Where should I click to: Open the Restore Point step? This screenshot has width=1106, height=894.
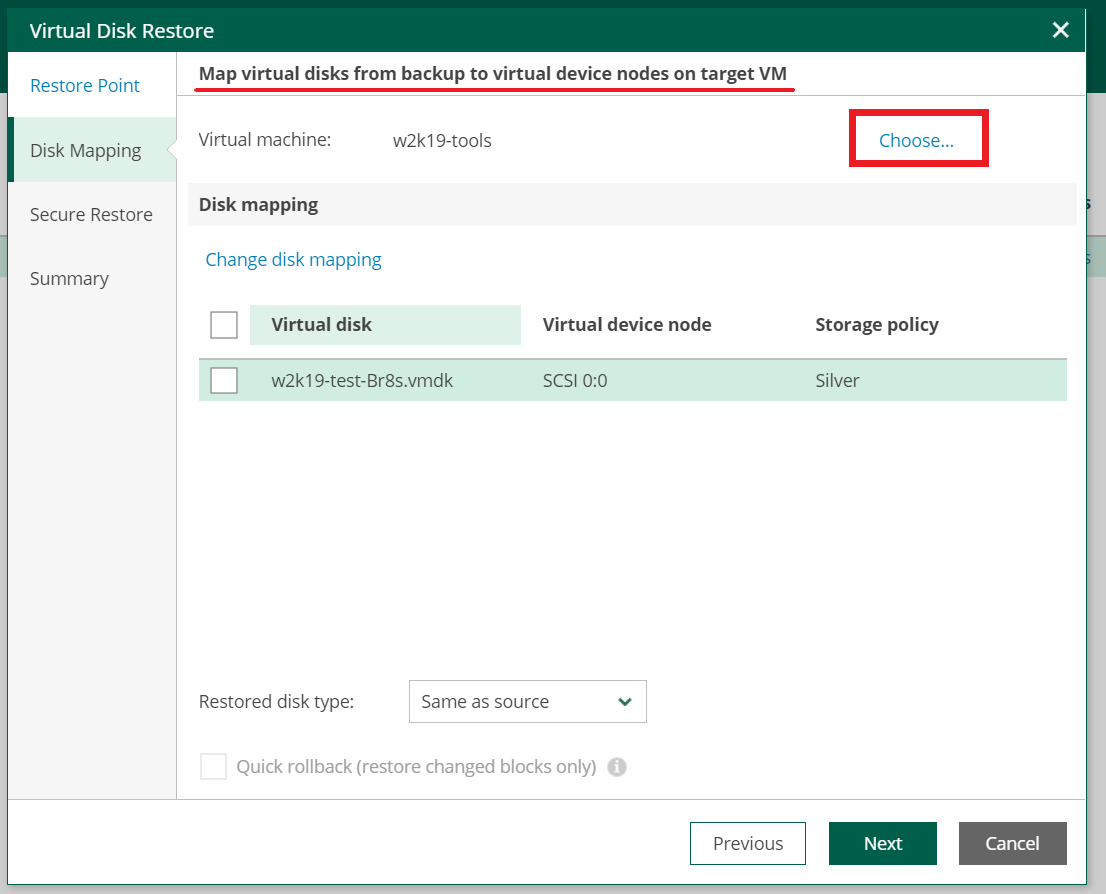pos(85,85)
